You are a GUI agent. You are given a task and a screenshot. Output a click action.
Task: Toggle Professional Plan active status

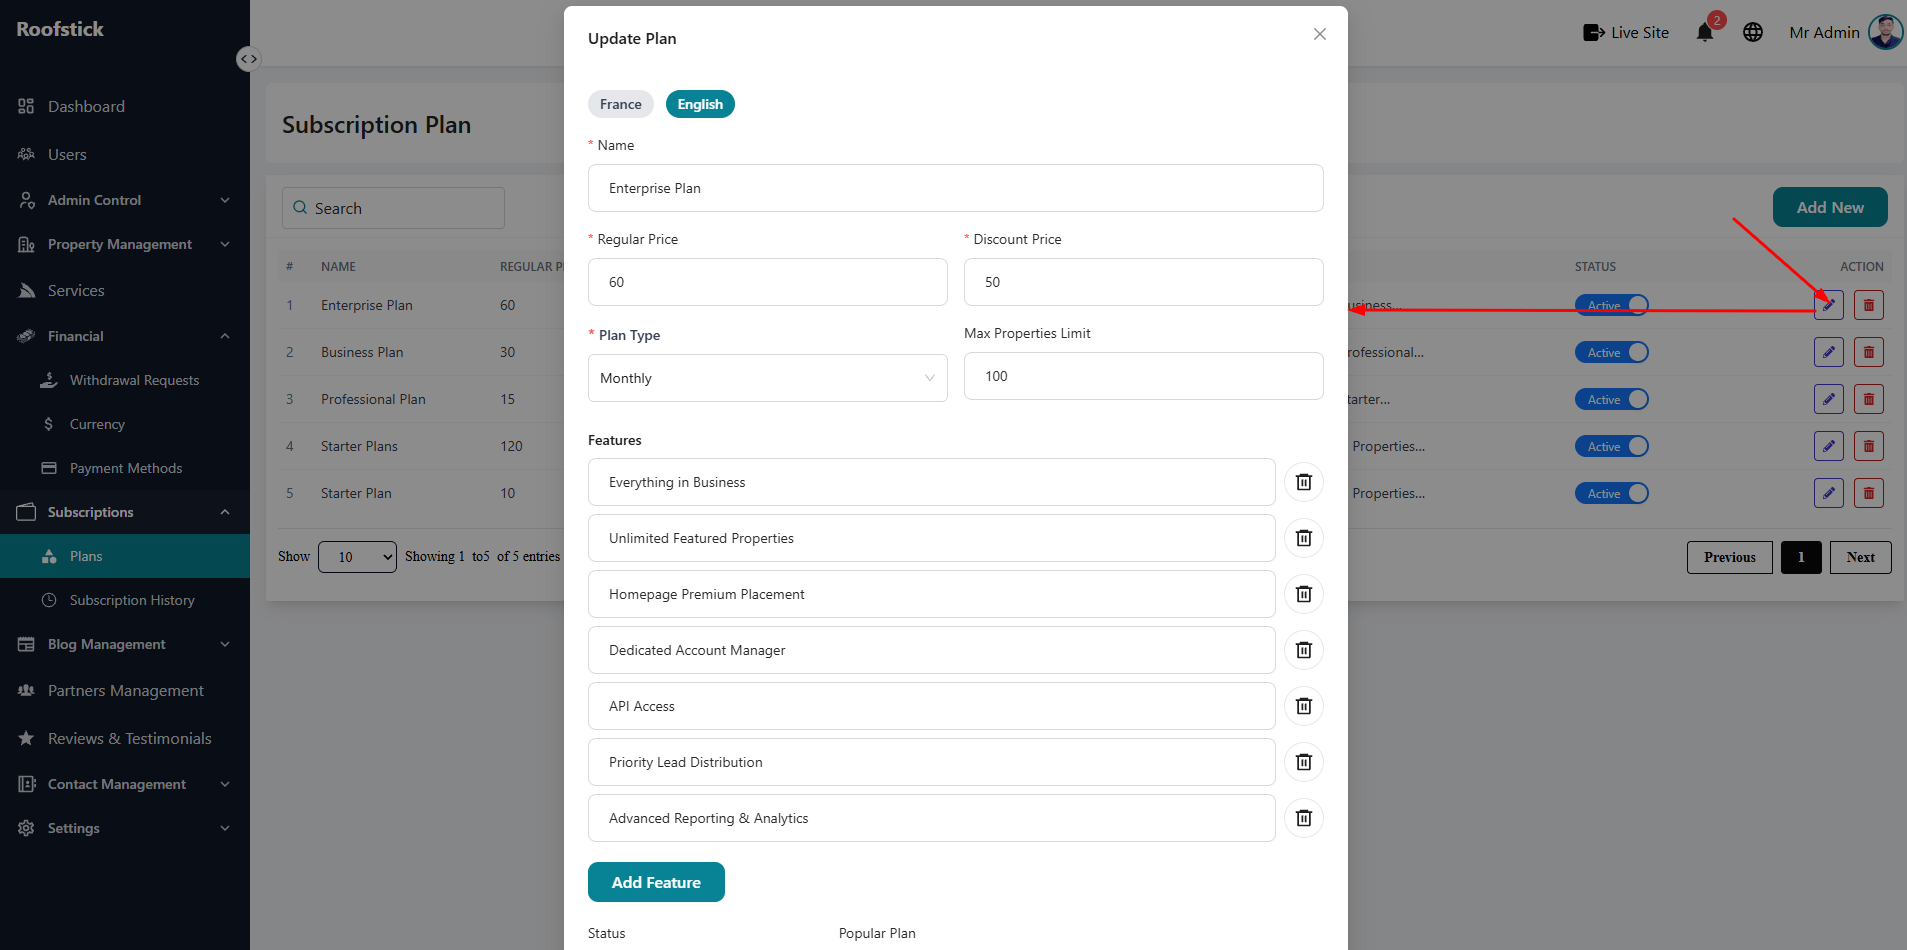coord(1612,399)
